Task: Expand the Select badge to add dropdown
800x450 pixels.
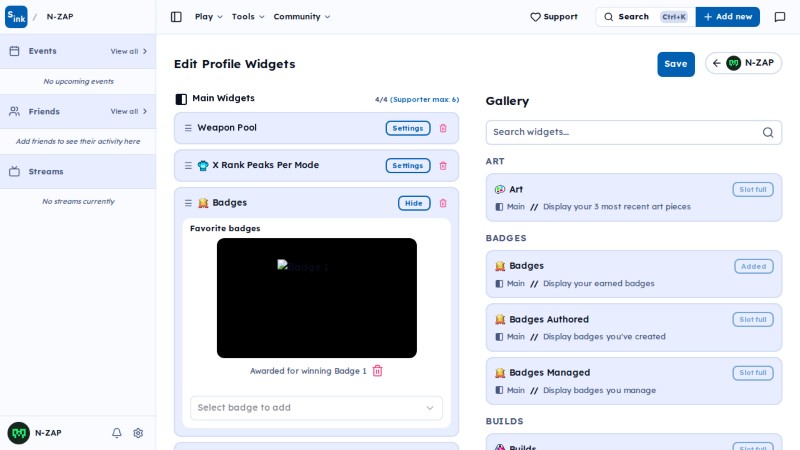Action: point(316,408)
